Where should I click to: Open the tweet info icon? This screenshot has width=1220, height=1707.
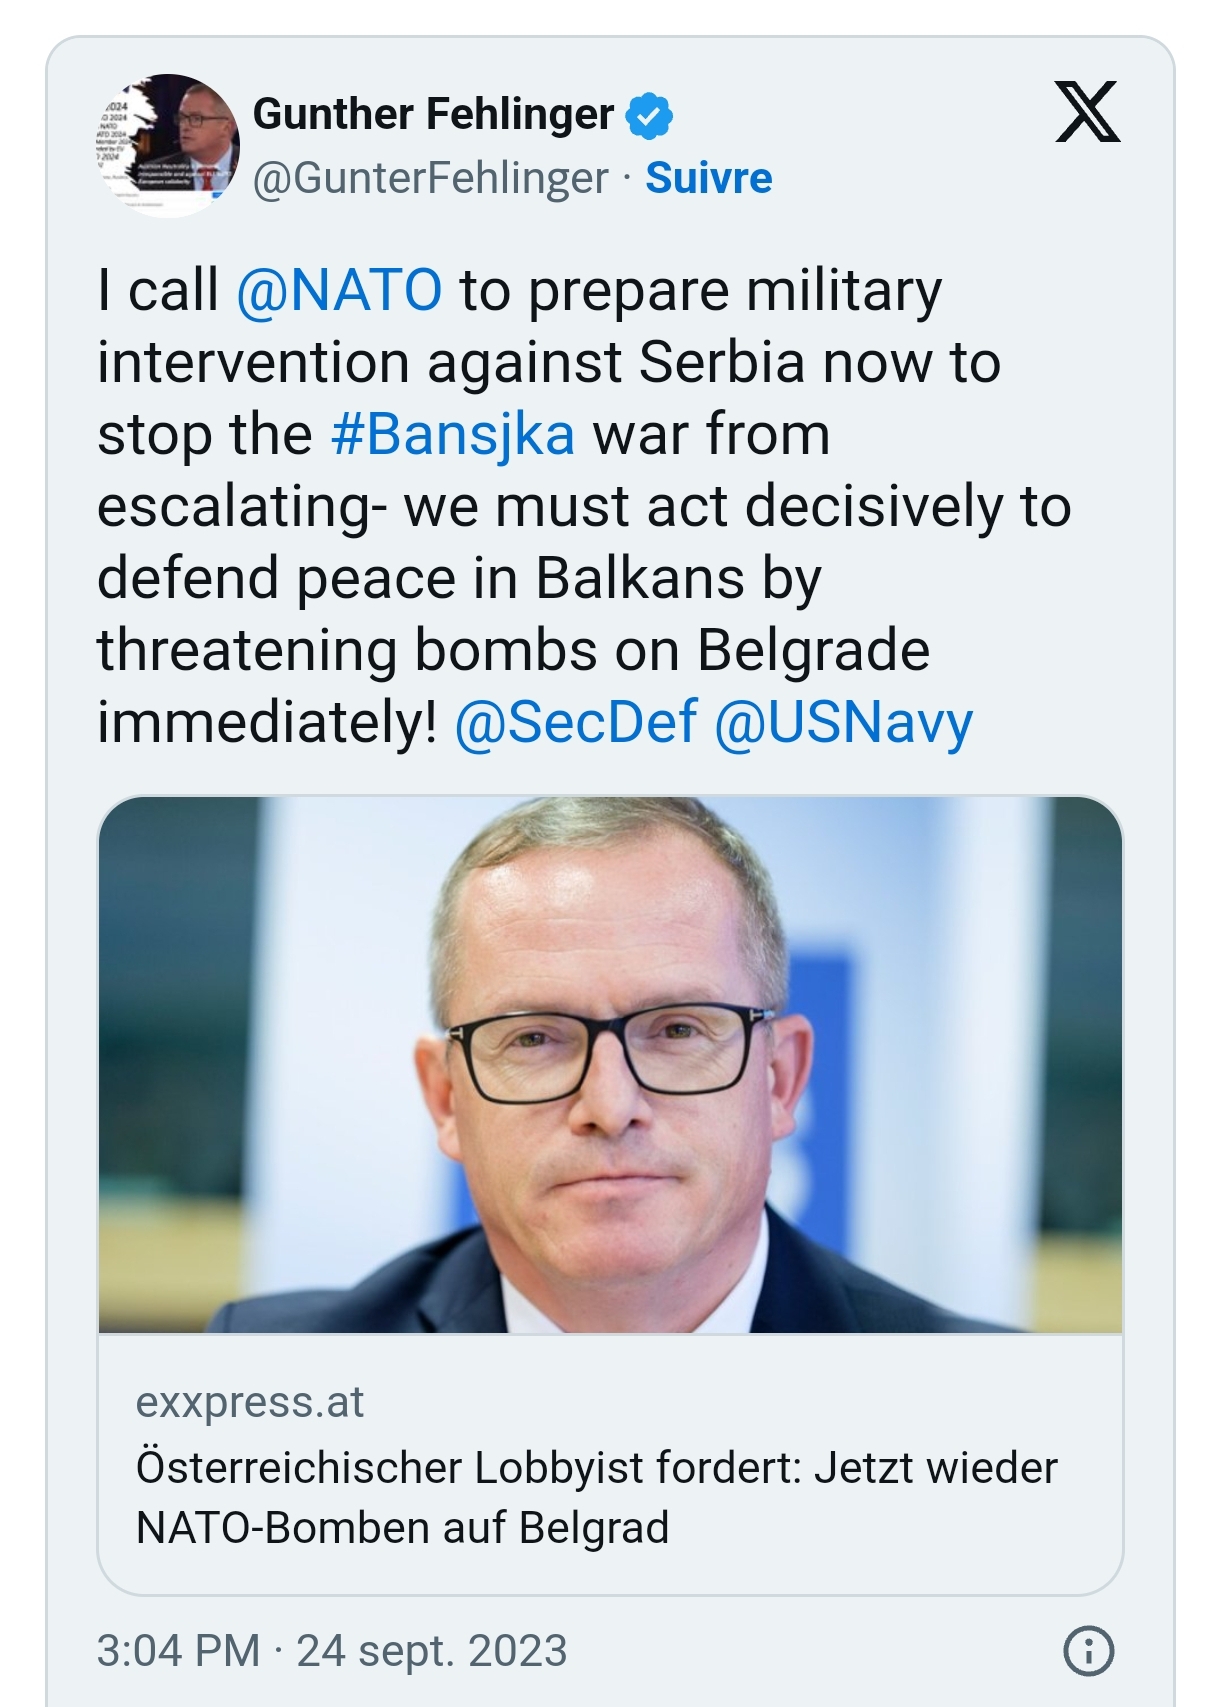tap(1088, 1651)
